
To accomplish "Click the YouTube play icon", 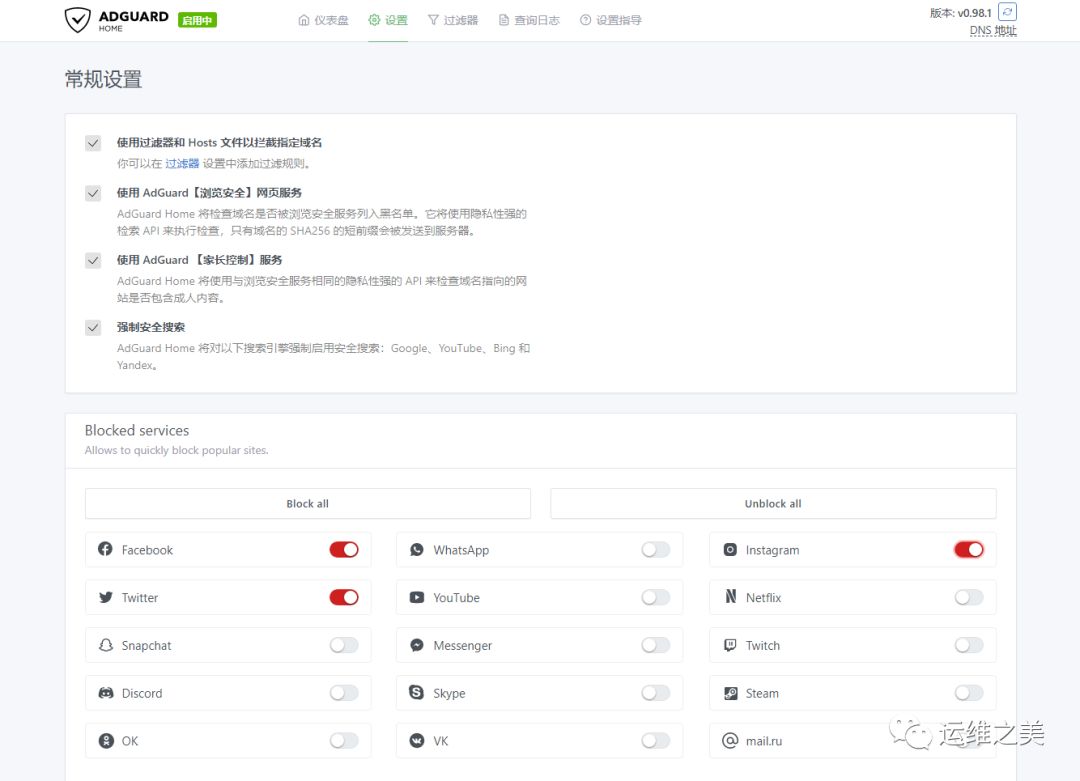I will pyautogui.click(x=417, y=597).
